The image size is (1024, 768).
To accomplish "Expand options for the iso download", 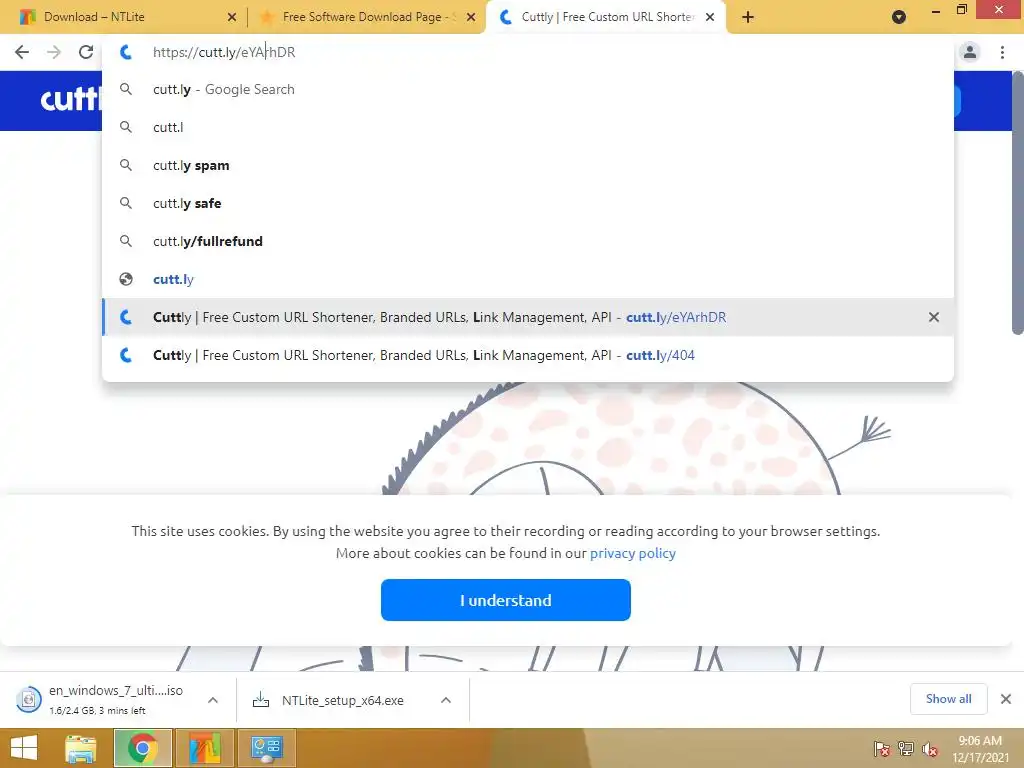I will pyautogui.click(x=213, y=700).
